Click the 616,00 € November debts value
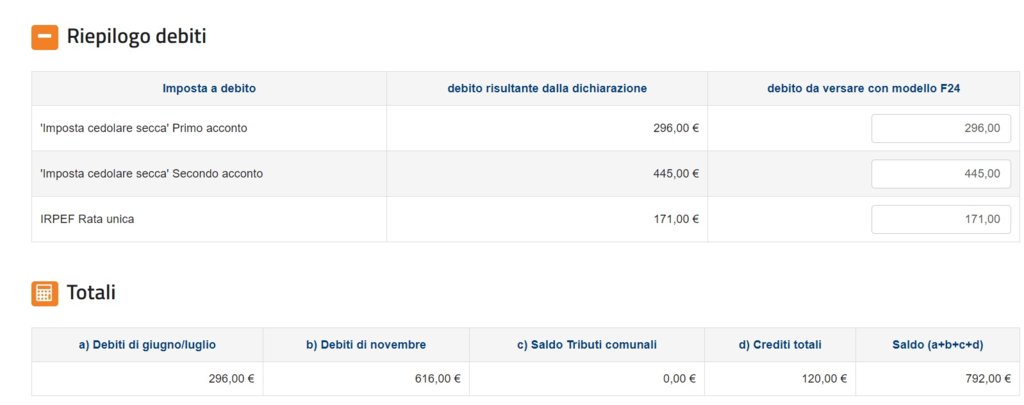 (438, 379)
